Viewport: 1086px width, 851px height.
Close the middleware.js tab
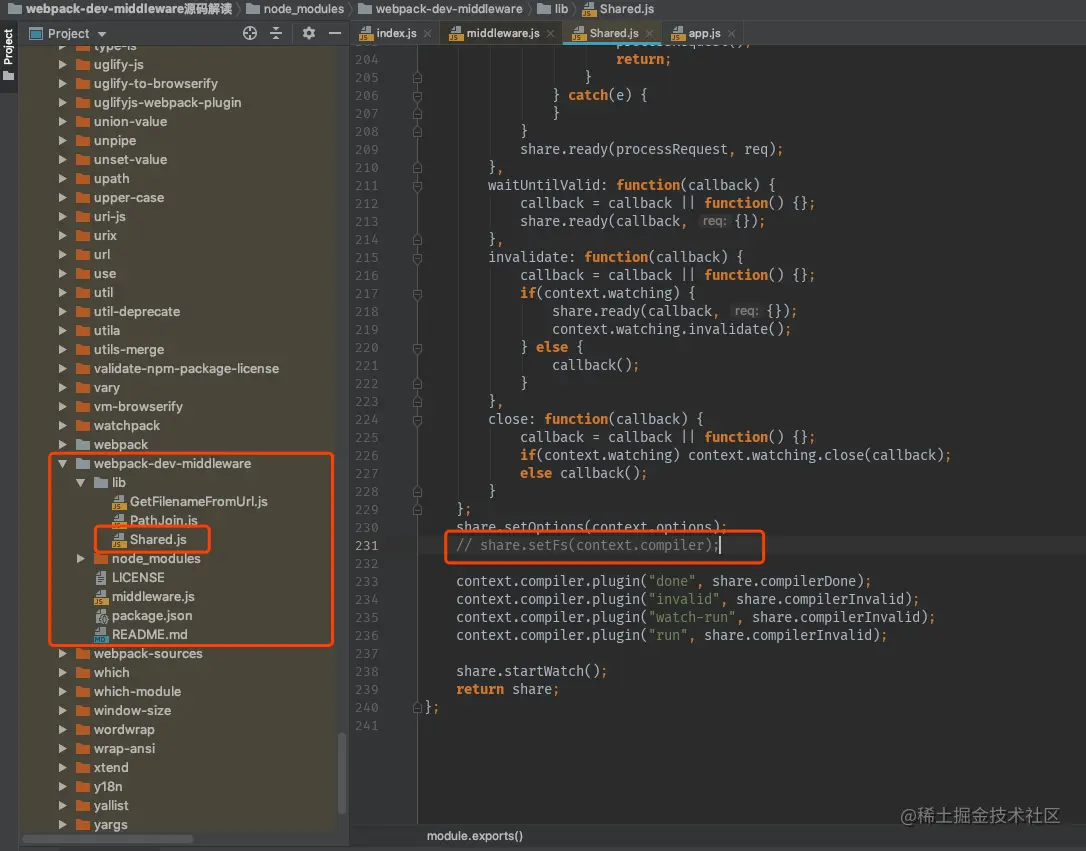click(551, 33)
